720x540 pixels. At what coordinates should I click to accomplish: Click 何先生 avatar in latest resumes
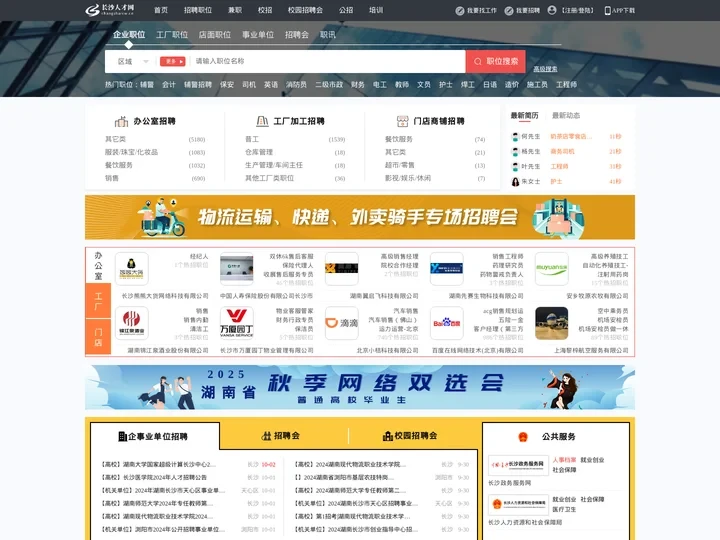(x=515, y=136)
